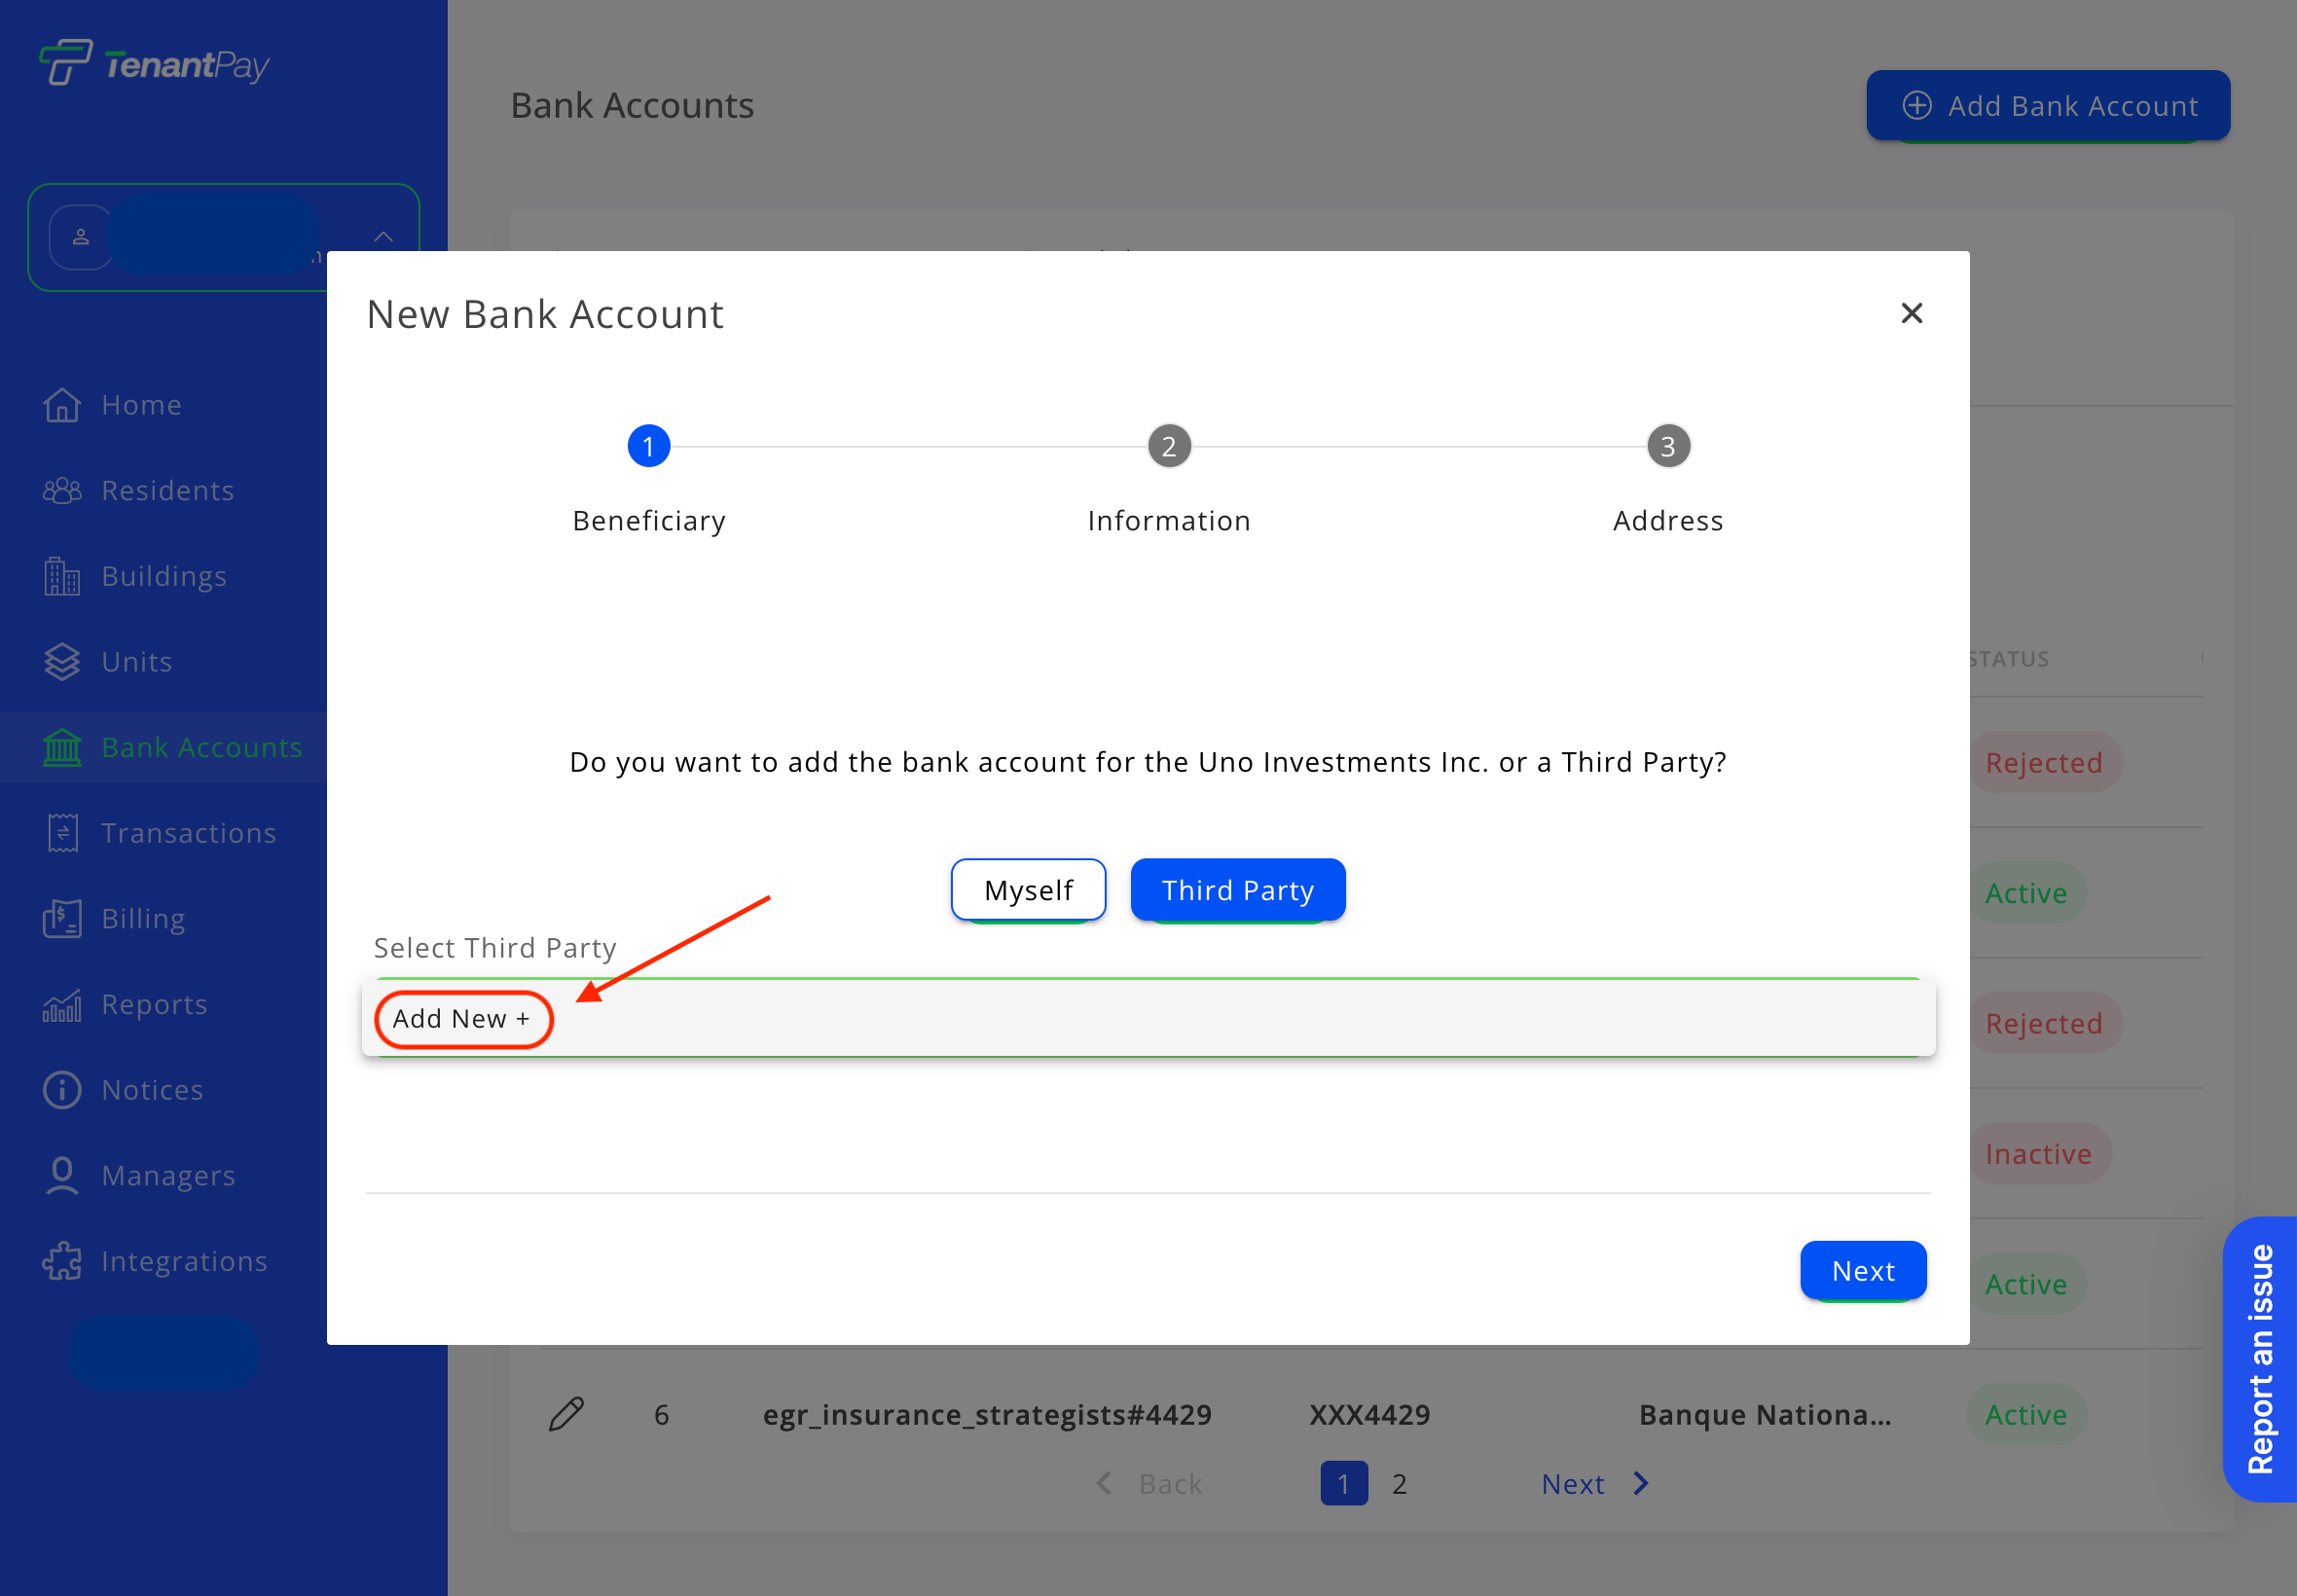Edit row 6 with pencil icon
The image size is (2297, 1596).
566,1414
